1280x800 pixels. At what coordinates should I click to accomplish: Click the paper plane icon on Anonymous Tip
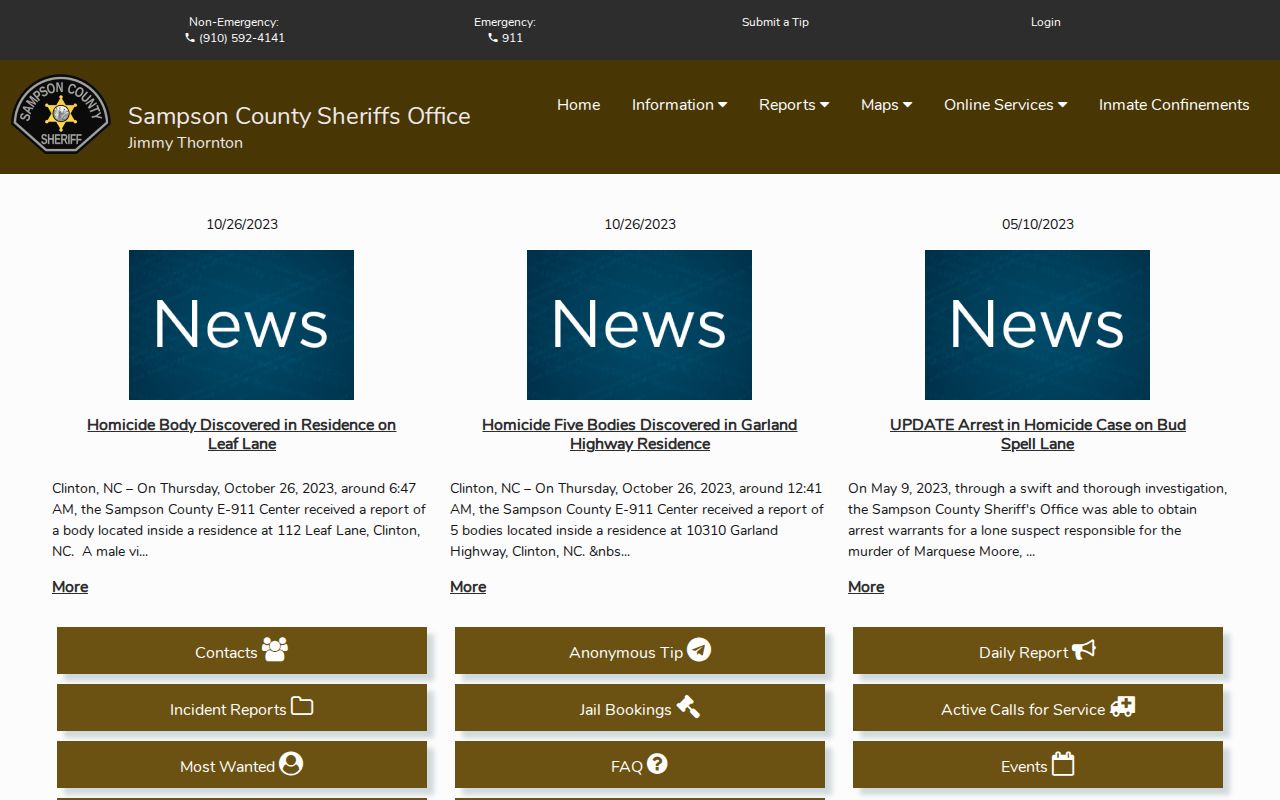pos(699,649)
